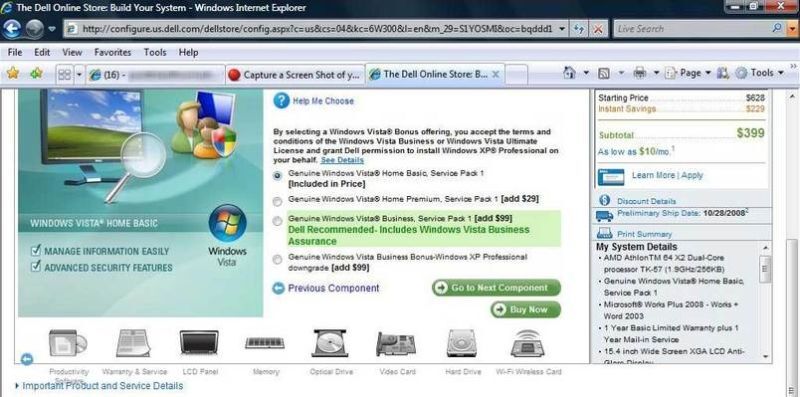800x397 pixels.
Task: Click the browser Back arrow button
Action: pos(12,29)
